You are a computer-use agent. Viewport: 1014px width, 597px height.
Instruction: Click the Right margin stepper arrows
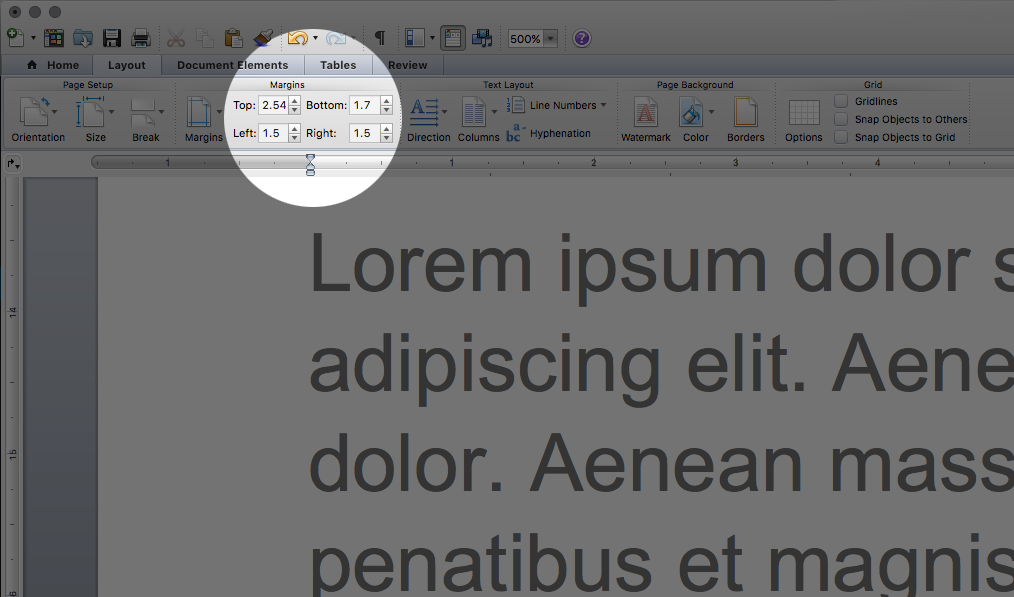point(387,133)
